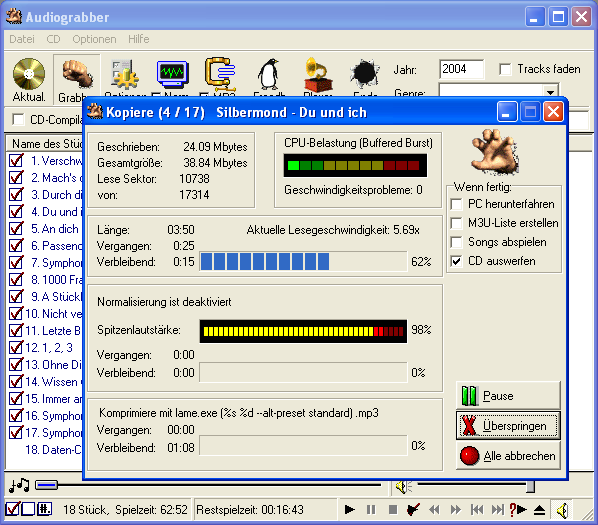Click the volume slider thumb
598x525 pixels.
pos(530,486)
